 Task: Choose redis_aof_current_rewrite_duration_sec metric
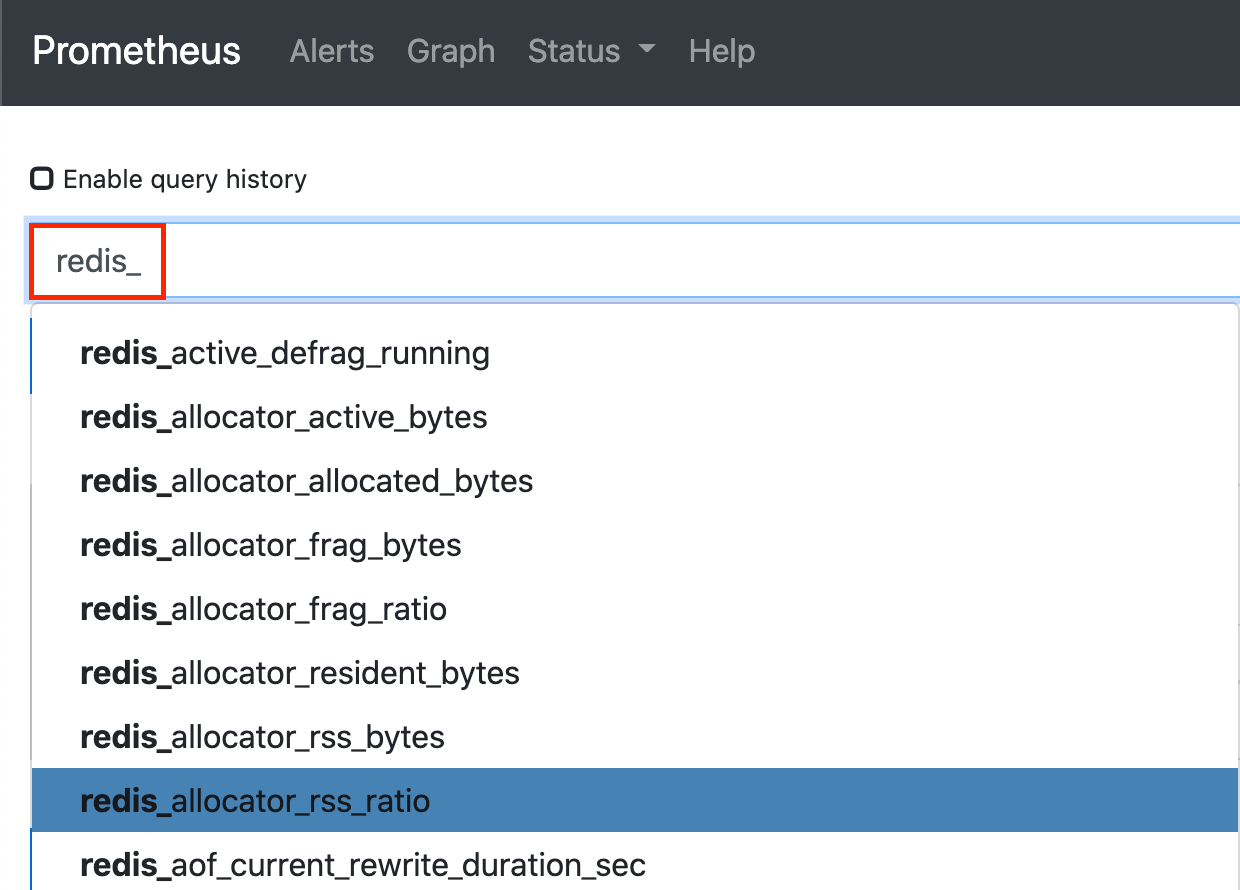click(635, 862)
